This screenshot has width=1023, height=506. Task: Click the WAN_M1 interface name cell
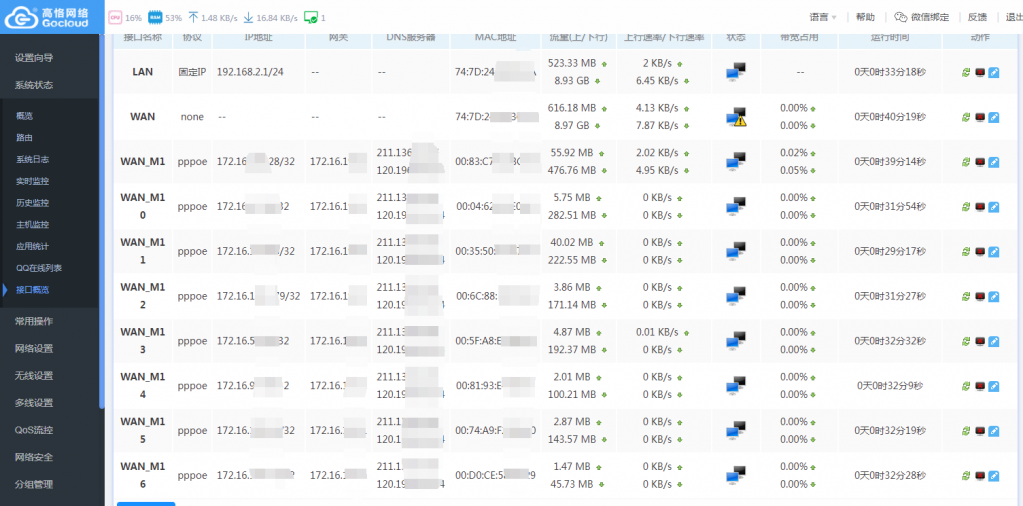point(143,162)
